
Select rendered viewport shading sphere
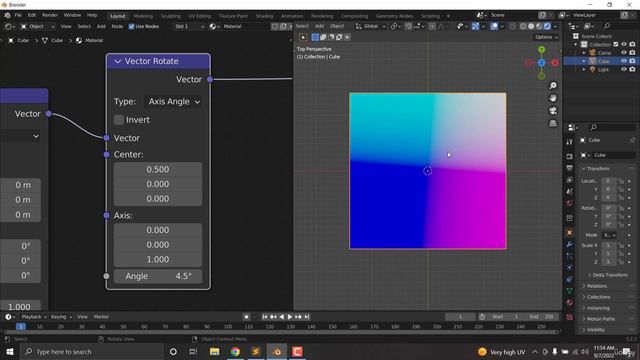547,26
